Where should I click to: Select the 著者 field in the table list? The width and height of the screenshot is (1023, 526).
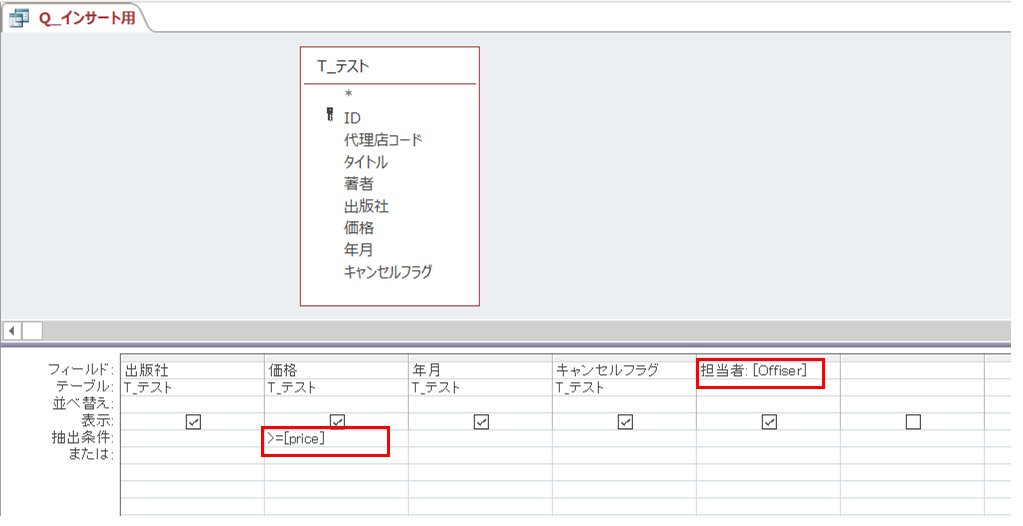point(359,184)
